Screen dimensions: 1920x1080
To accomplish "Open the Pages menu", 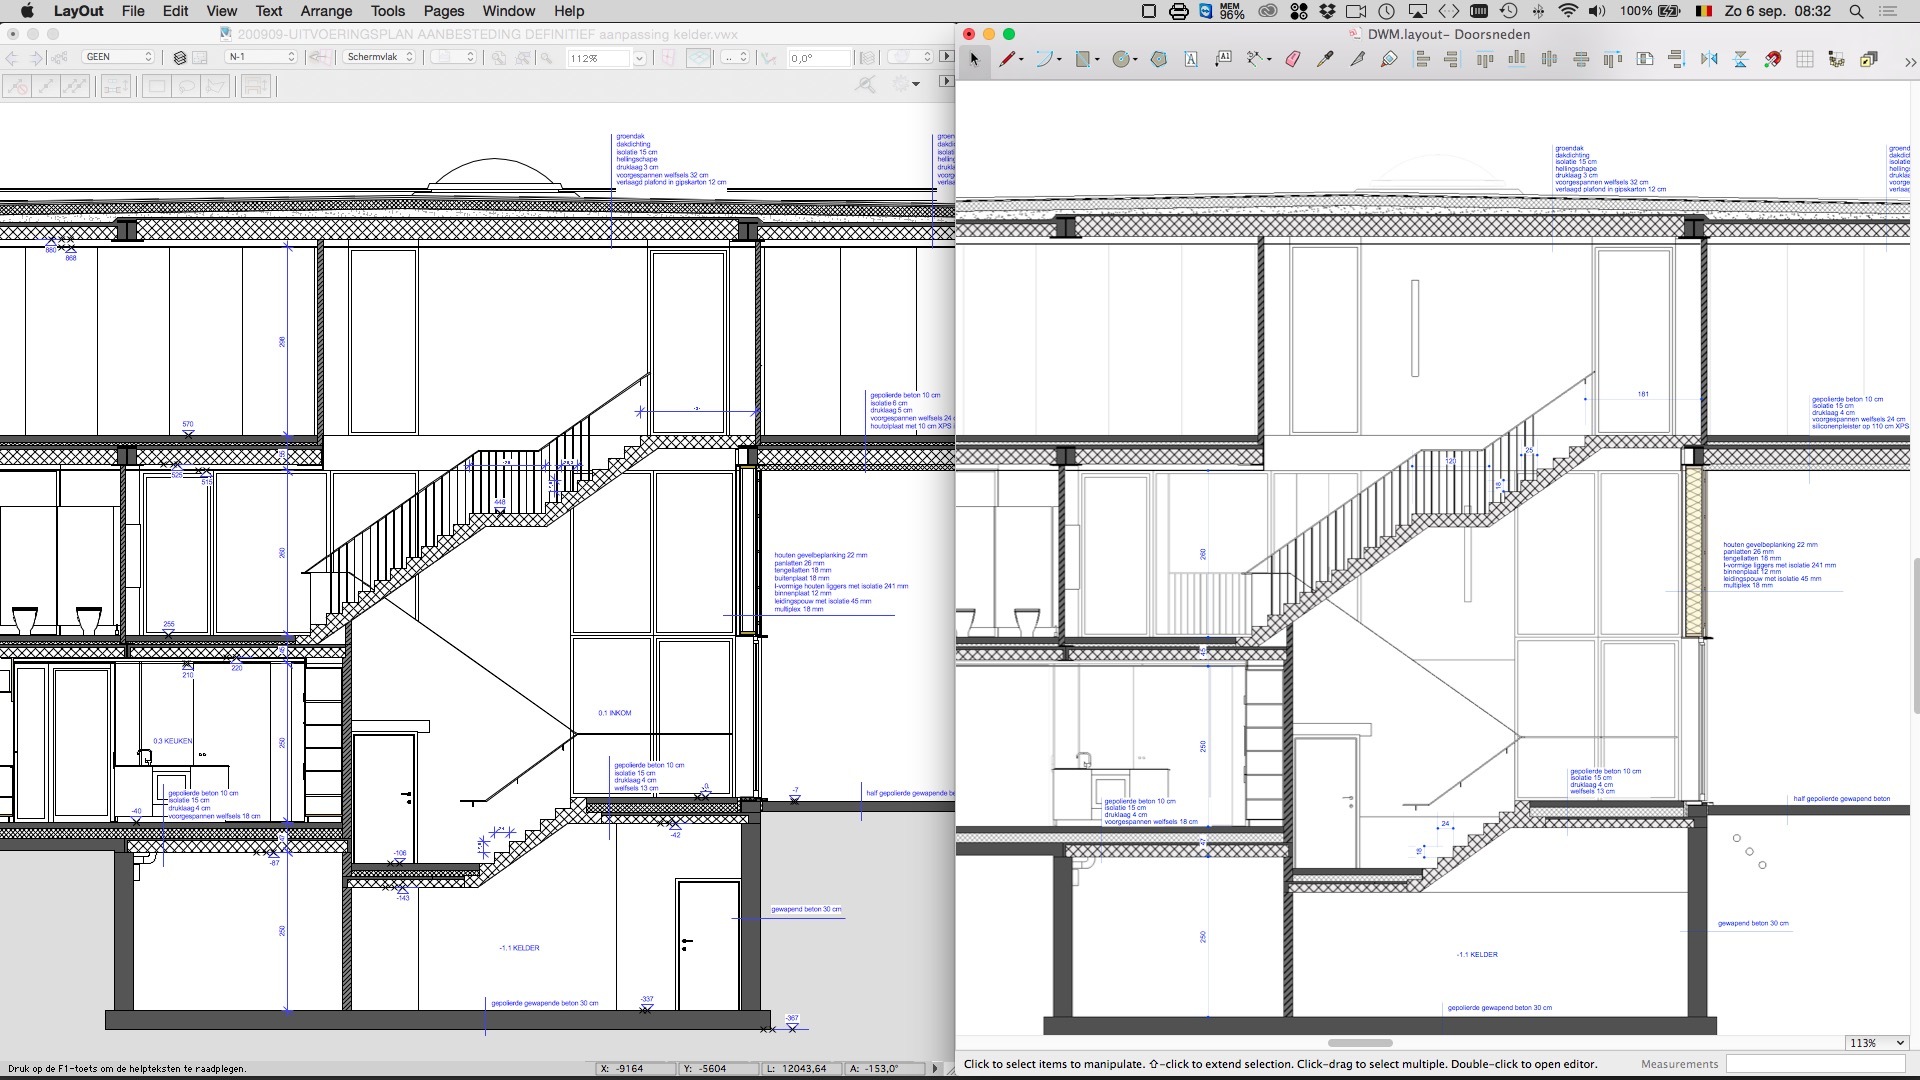I will point(443,11).
